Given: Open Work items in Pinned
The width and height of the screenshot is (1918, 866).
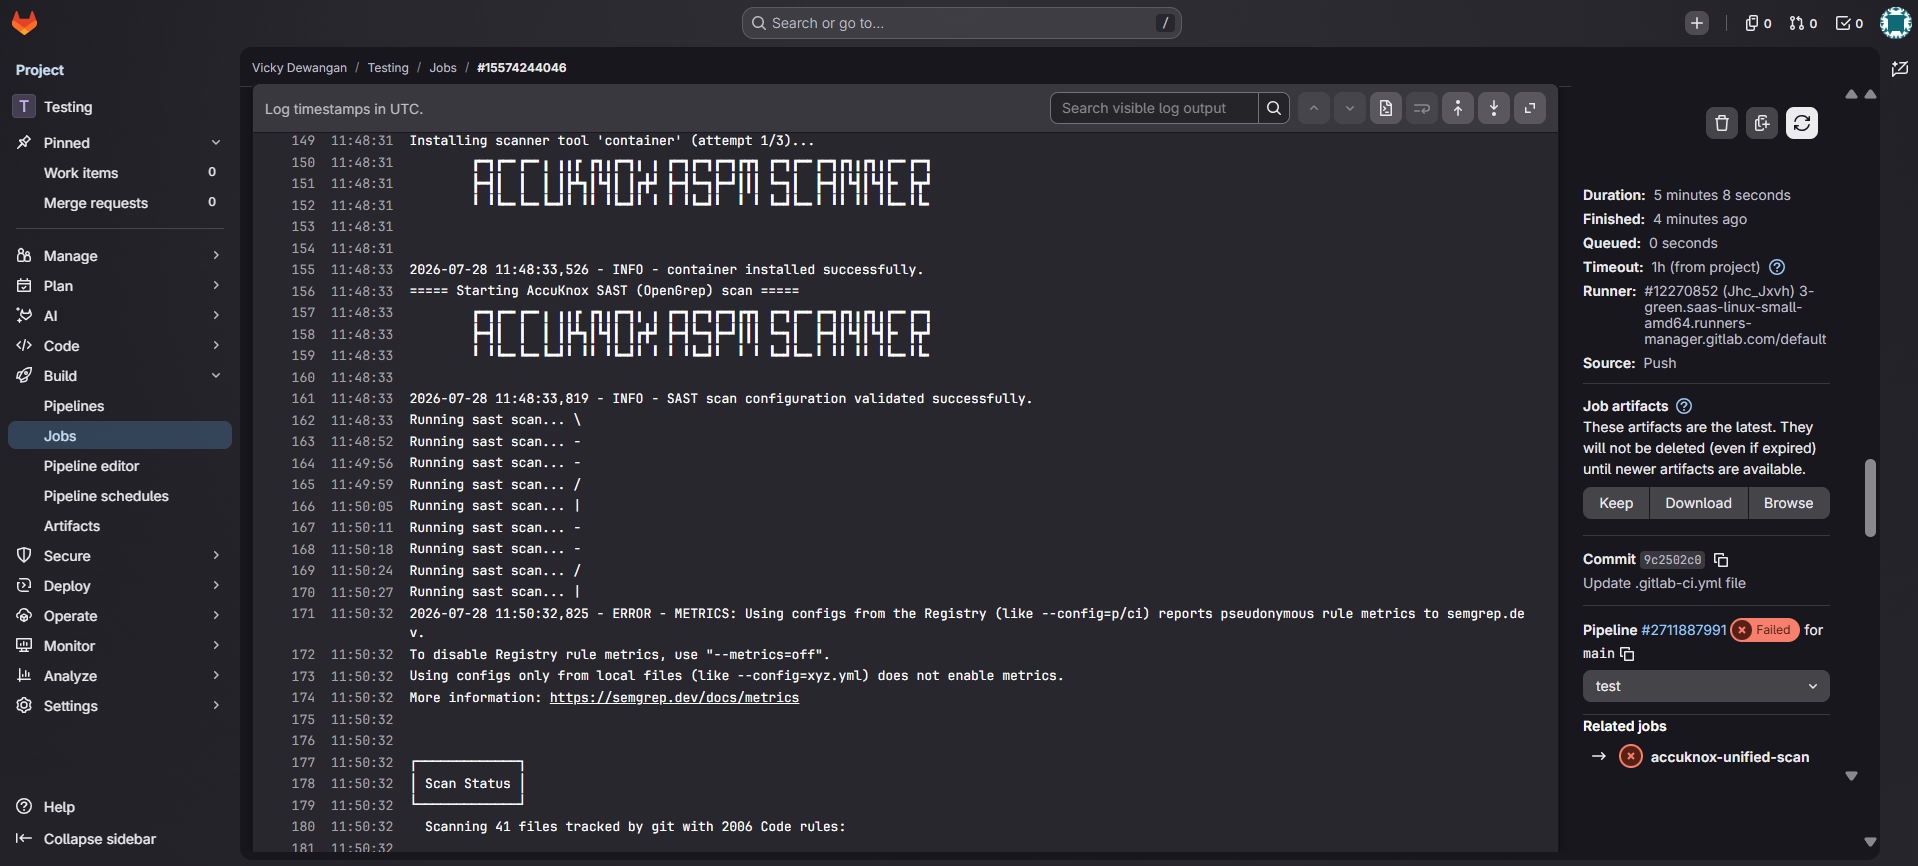Looking at the screenshot, I should [120, 173].
